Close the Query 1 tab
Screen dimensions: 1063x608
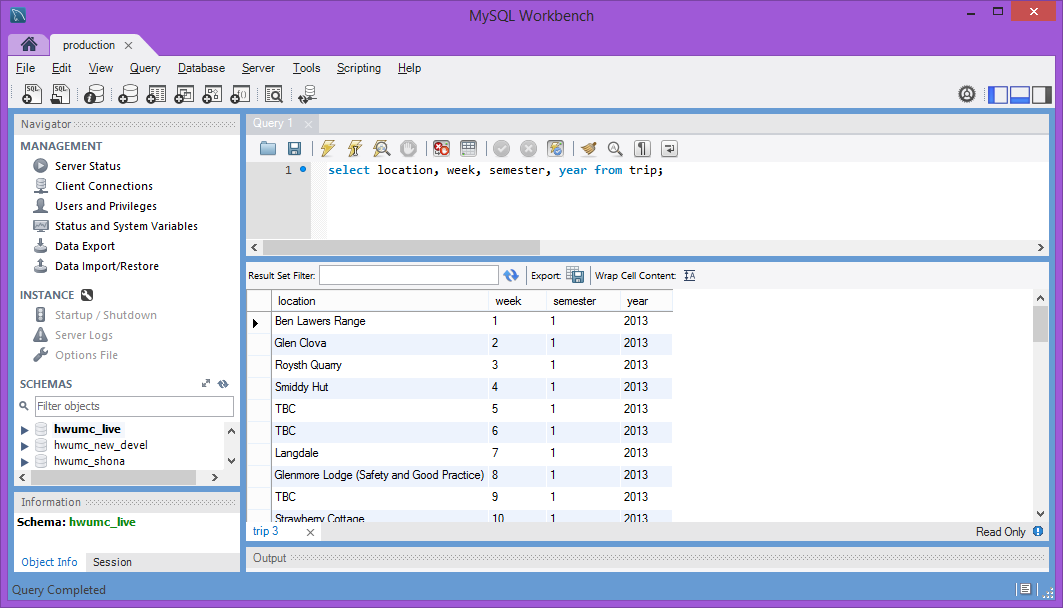[308, 124]
